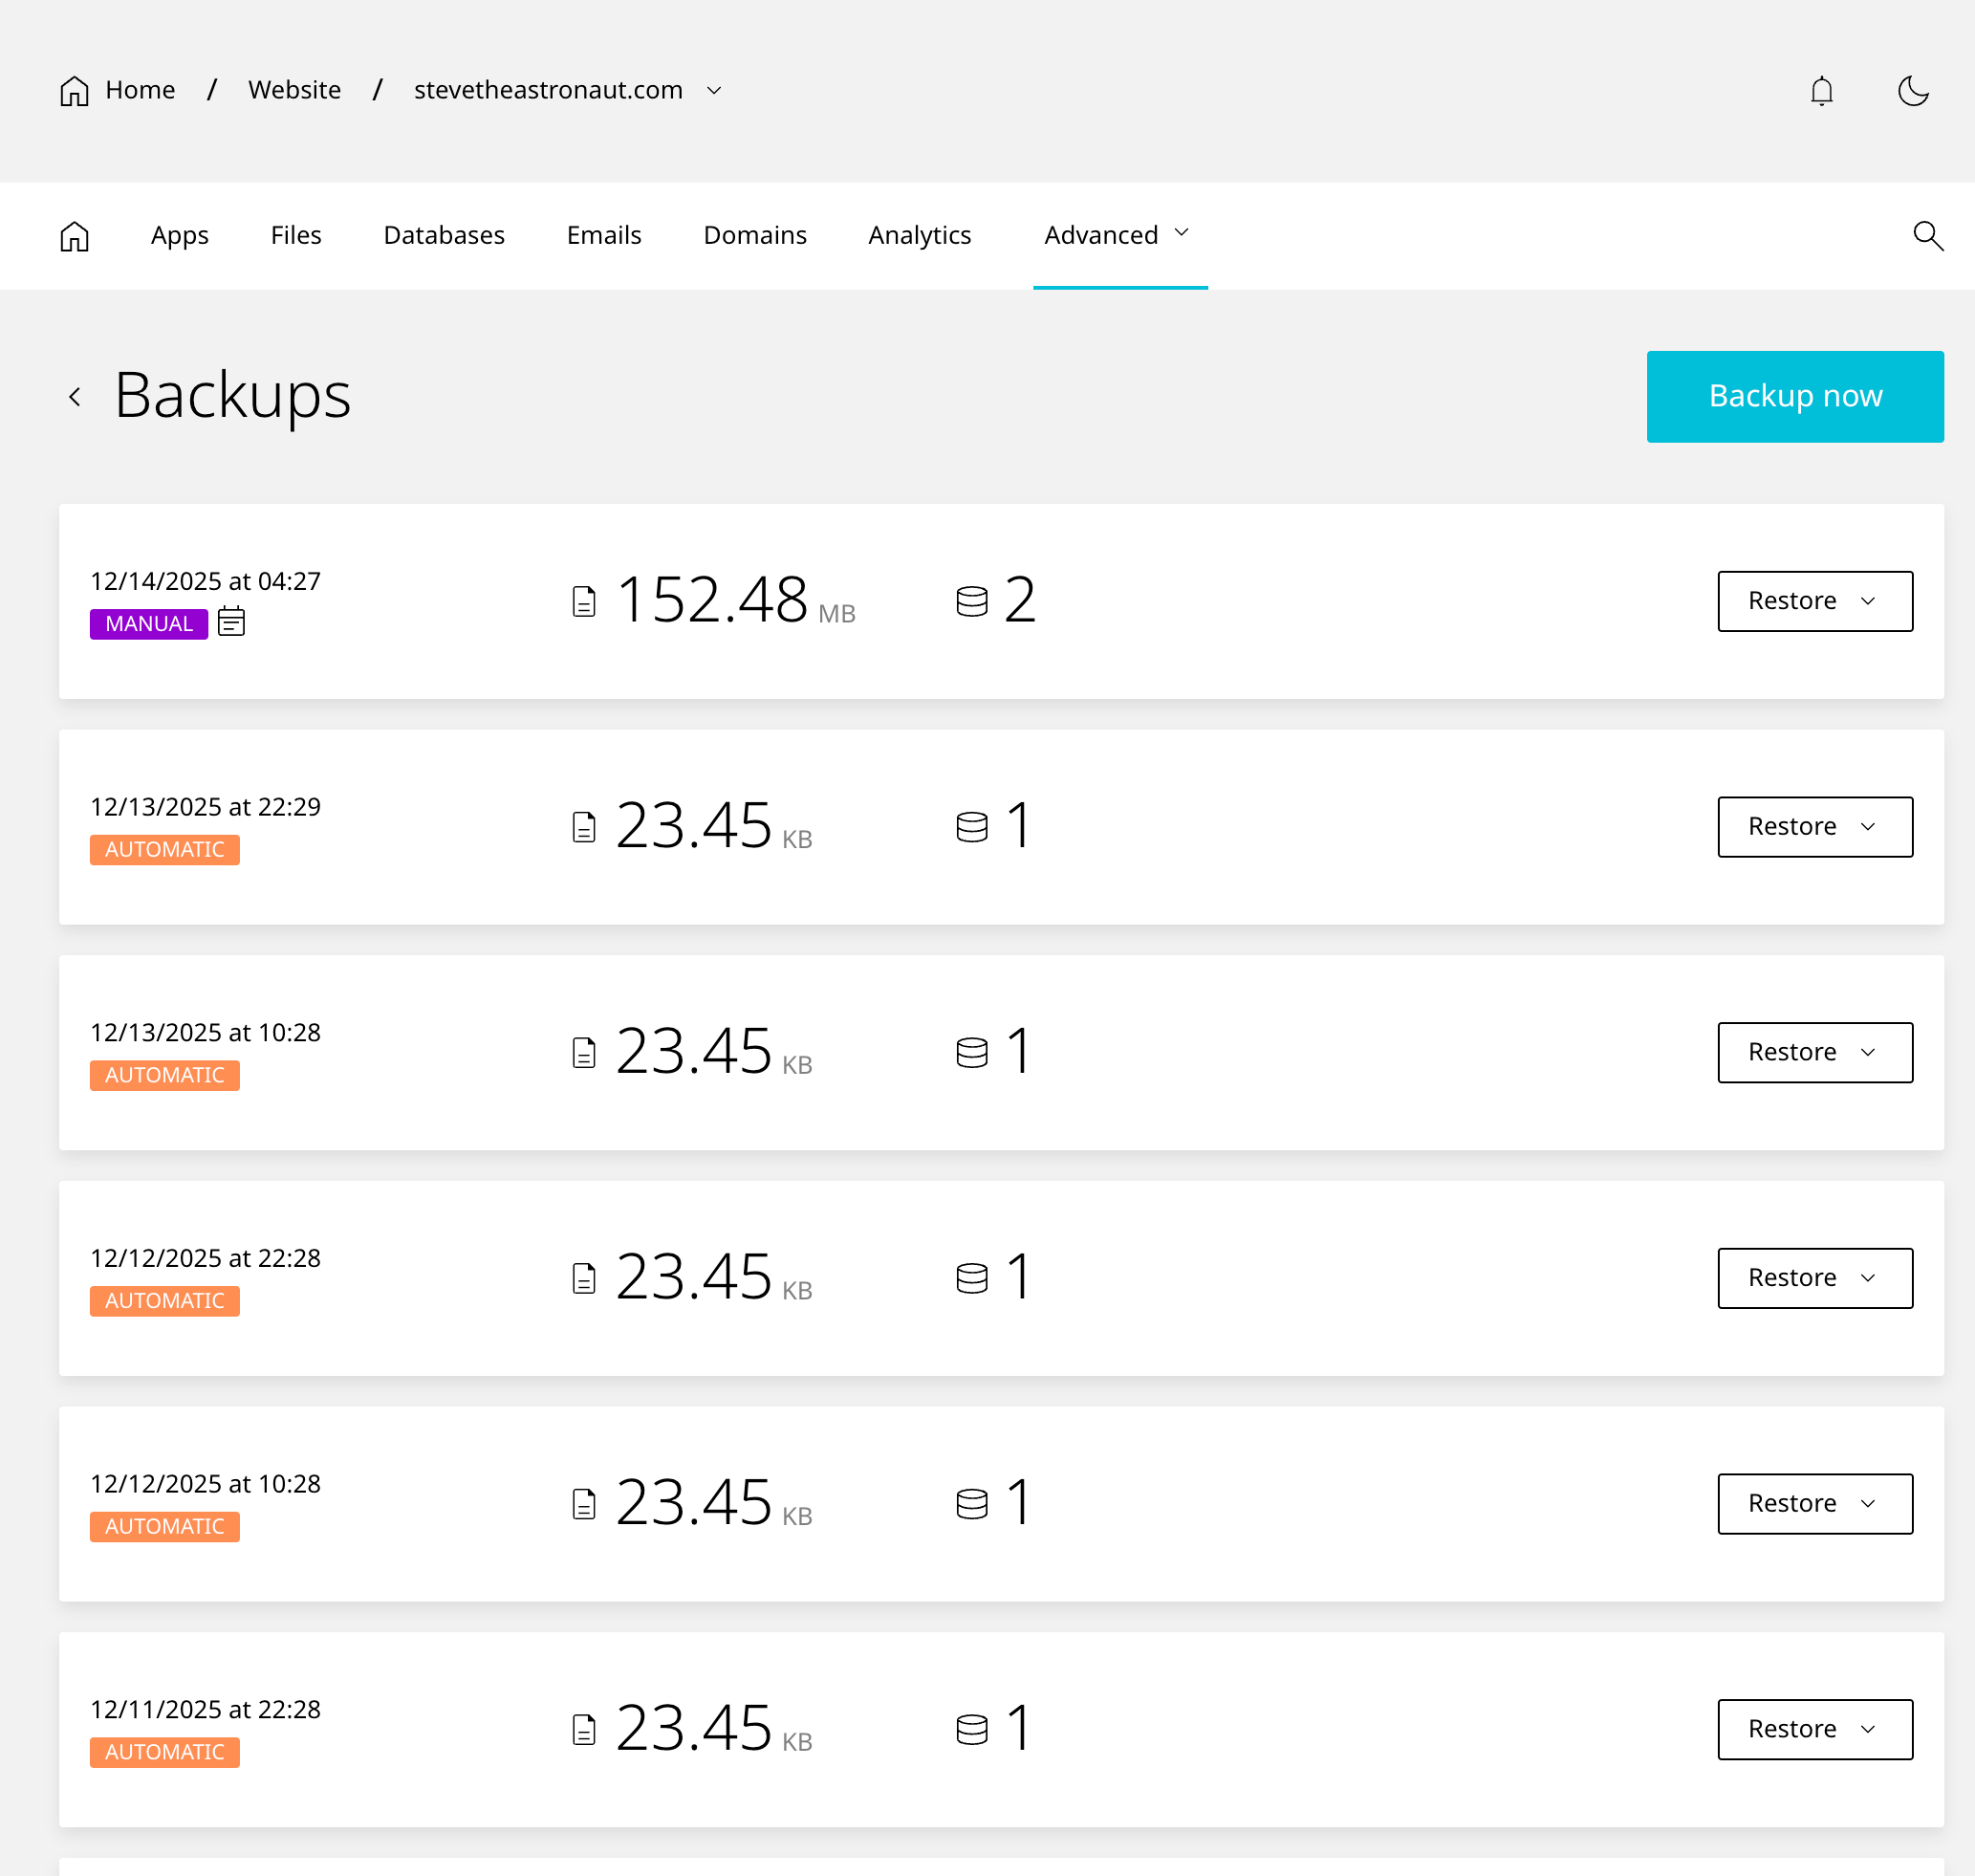
Task: Click the home icon in navigation bar
Action: (75, 236)
